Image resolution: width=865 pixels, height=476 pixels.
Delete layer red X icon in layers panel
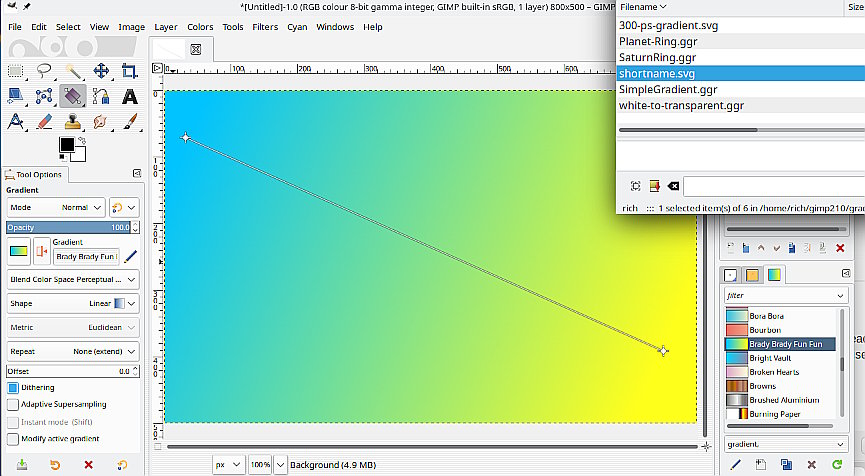coord(840,248)
